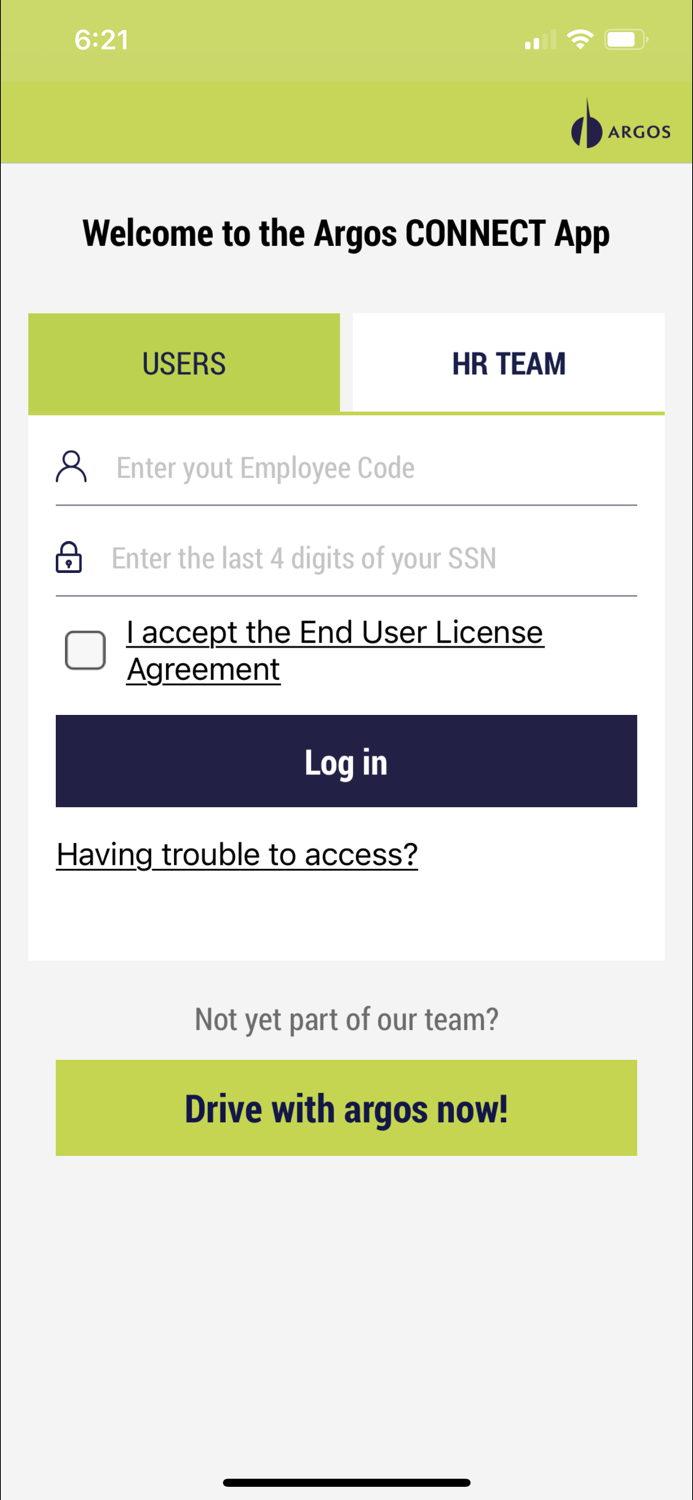Click the padlock icon beside the SSN field
The image size is (693, 1500).
pos(67,557)
